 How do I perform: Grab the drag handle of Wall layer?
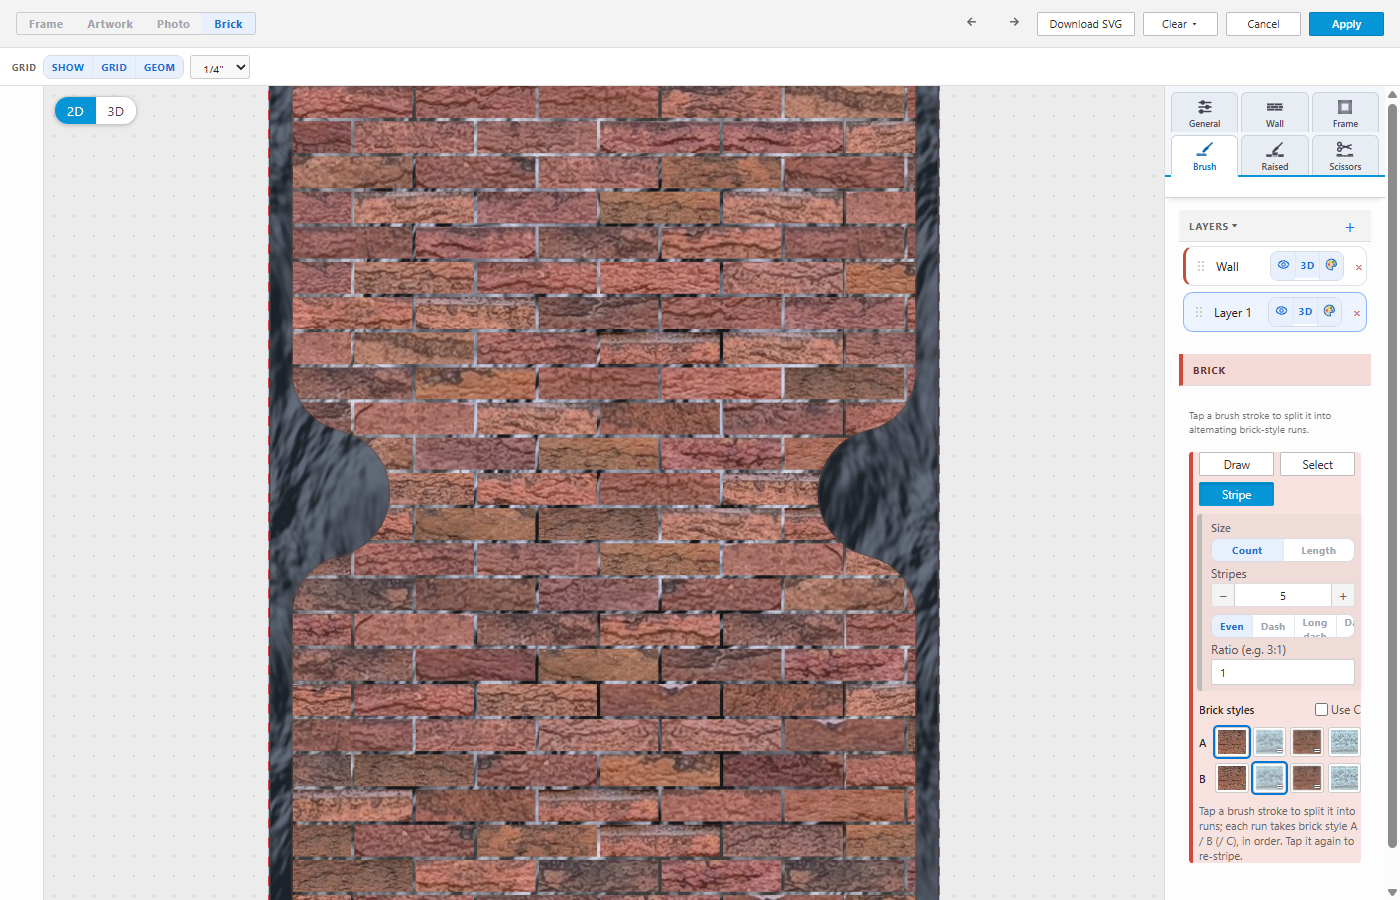(x=1201, y=266)
